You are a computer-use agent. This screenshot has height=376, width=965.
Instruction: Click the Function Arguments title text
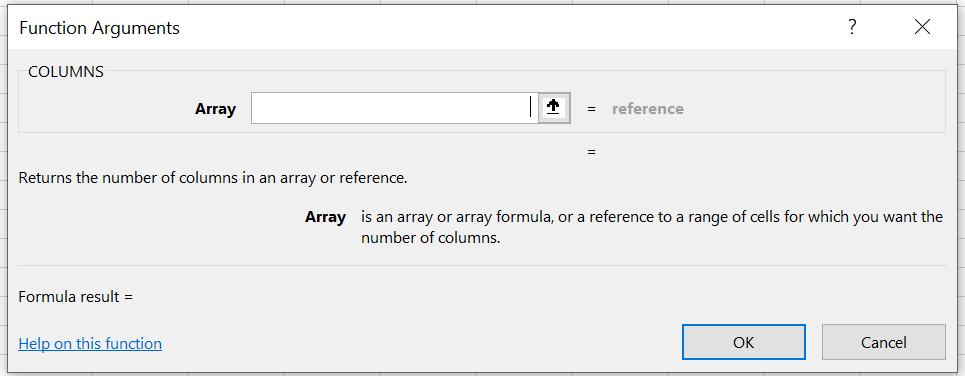click(x=100, y=28)
